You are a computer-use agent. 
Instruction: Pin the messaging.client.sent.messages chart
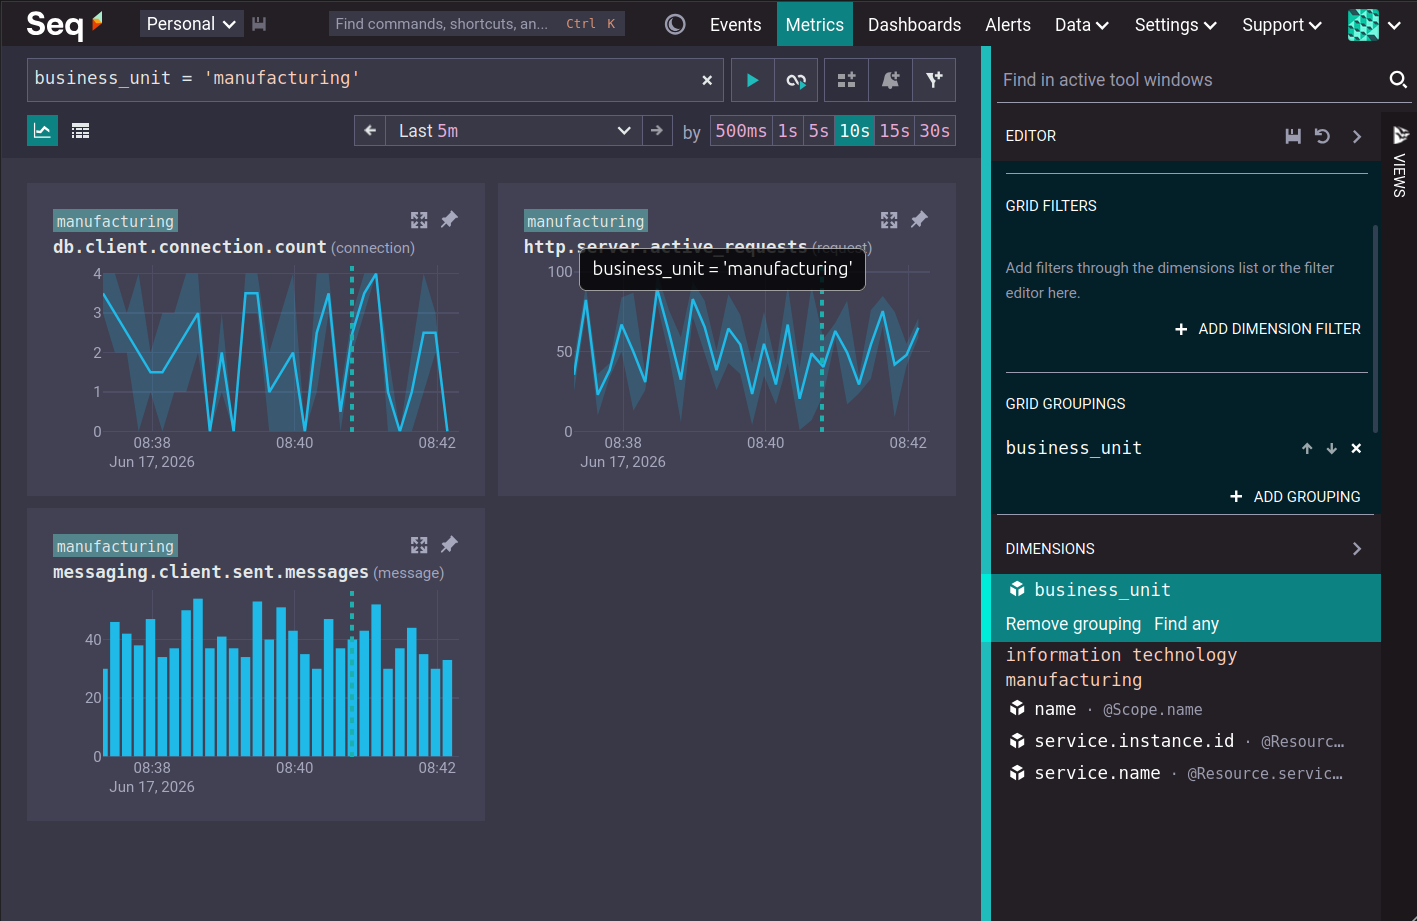tap(449, 544)
